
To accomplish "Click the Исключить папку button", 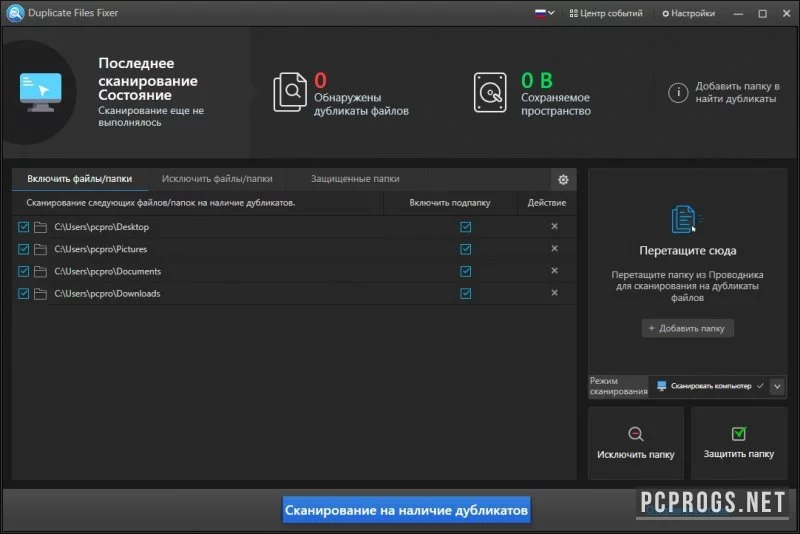I will (x=636, y=443).
